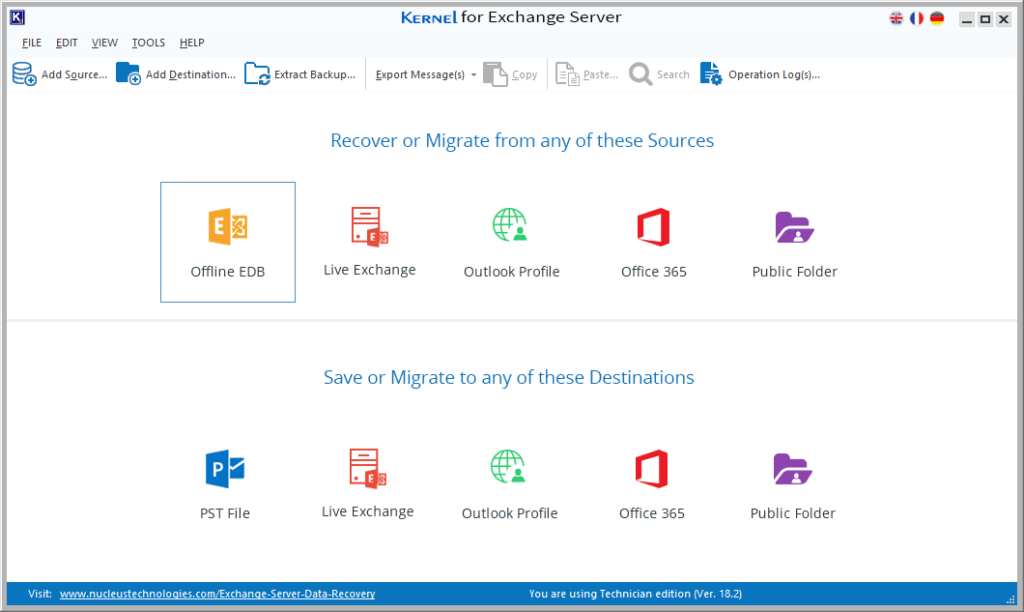Image resolution: width=1024 pixels, height=612 pixels.
Task: Pick Office 365 as destination
Action: tap(651, 484)
